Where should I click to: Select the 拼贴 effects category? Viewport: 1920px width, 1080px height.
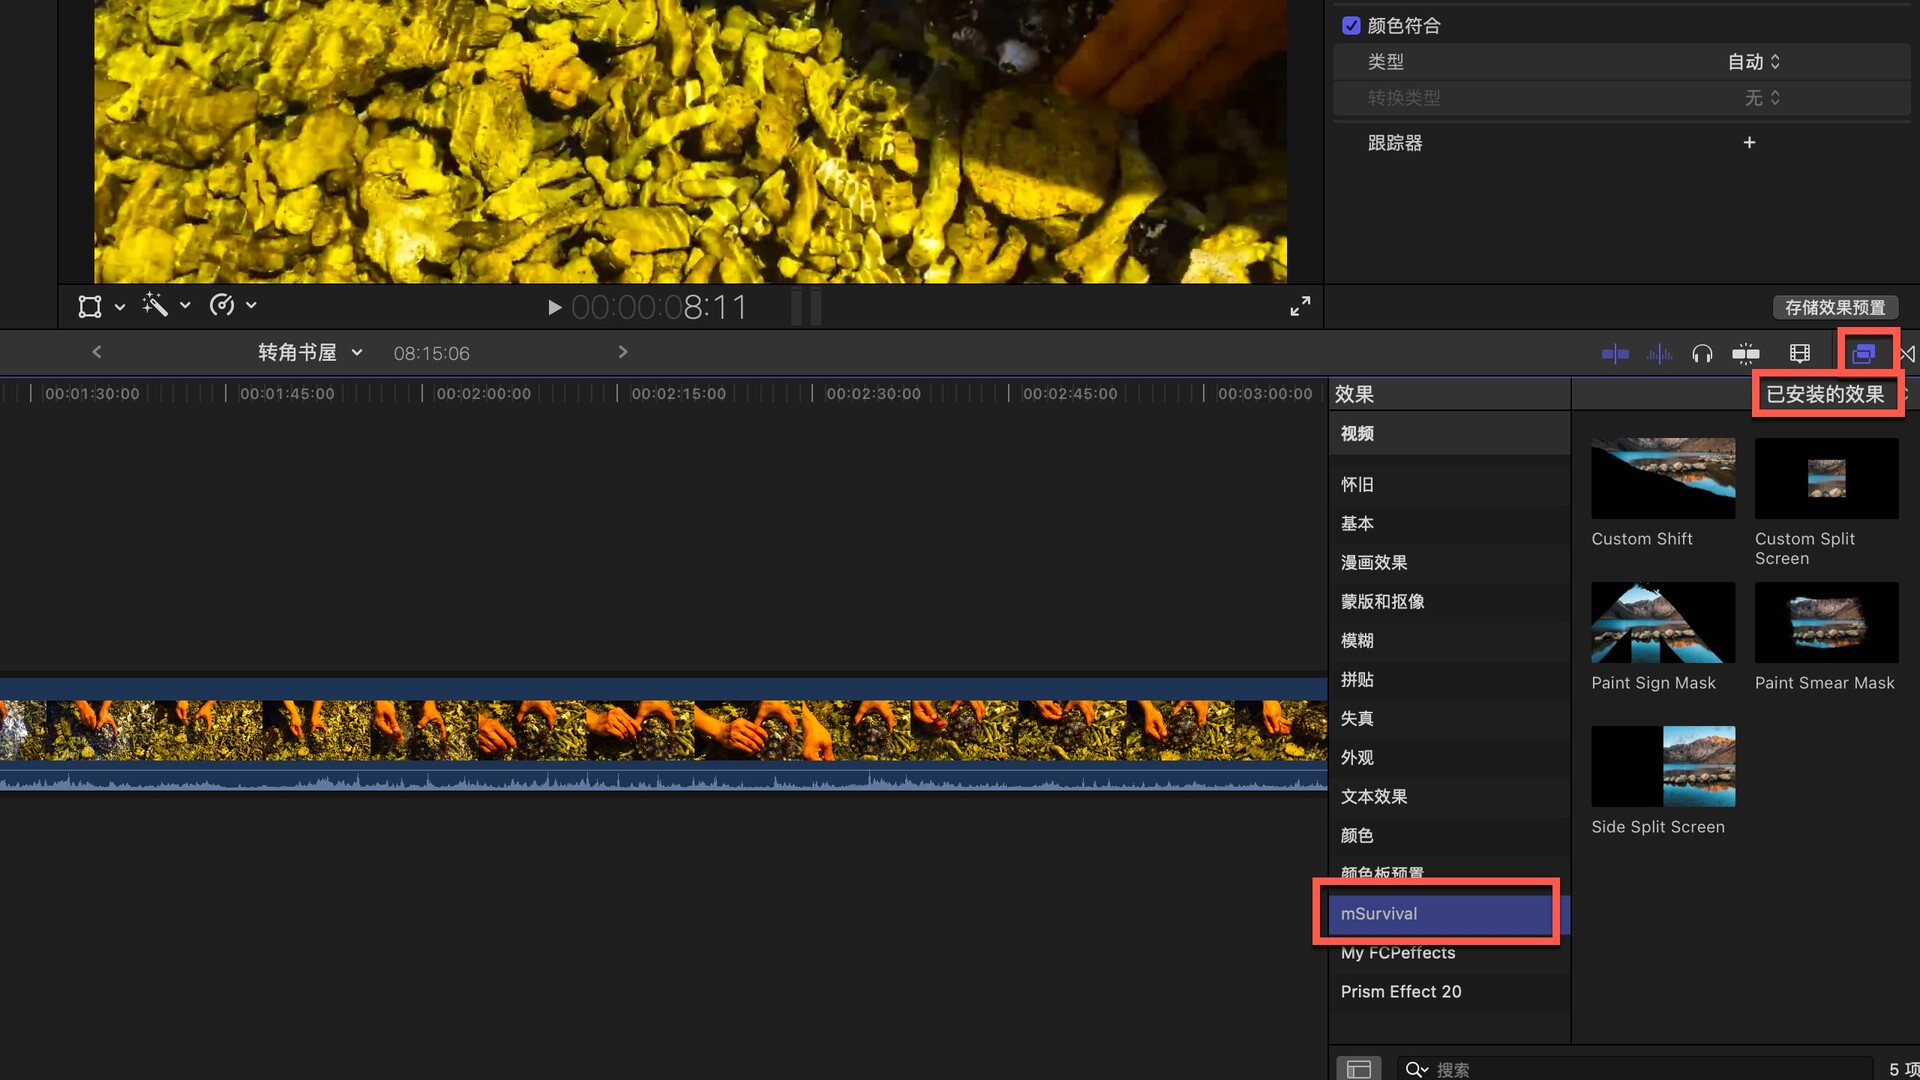click(1449, 680)
